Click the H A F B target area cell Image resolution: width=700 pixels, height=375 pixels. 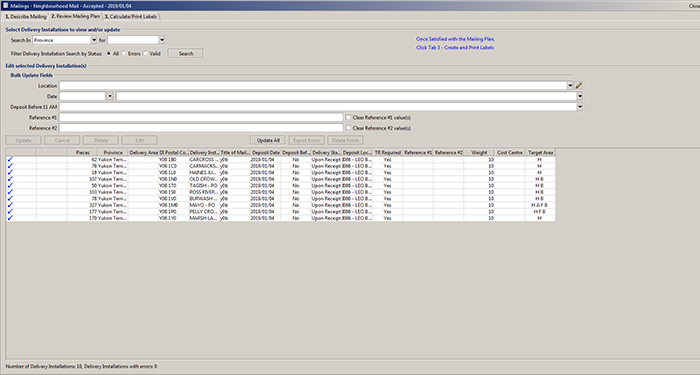[540, 205]
